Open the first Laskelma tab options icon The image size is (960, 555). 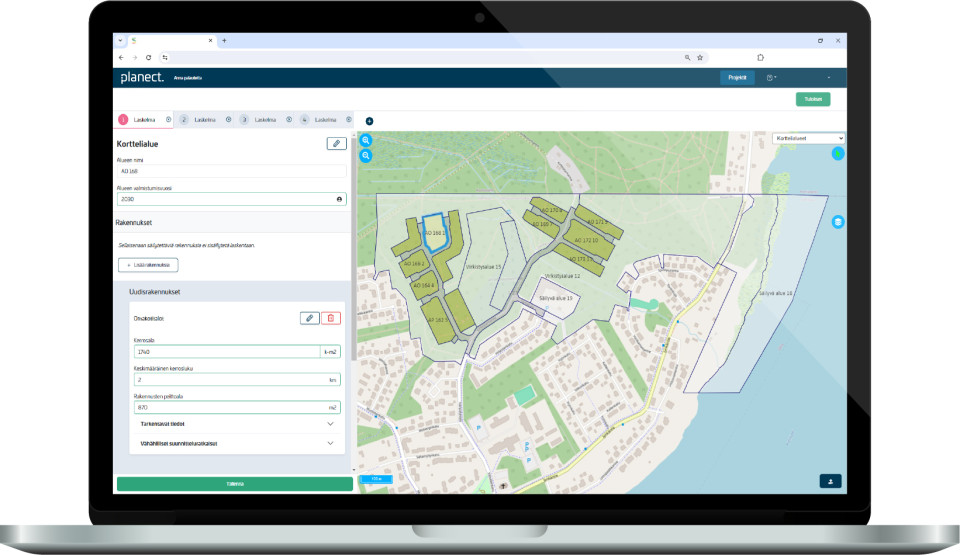(x=168, y=119)
